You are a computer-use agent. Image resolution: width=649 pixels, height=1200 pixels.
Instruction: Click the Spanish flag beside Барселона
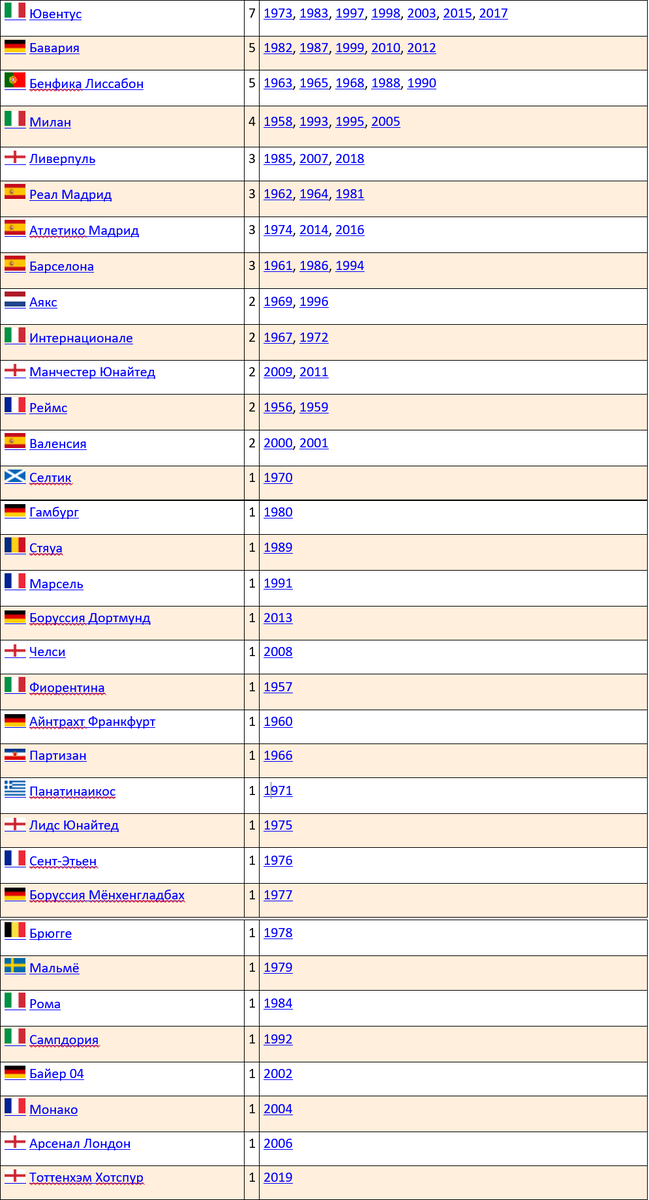pos(15,265)
